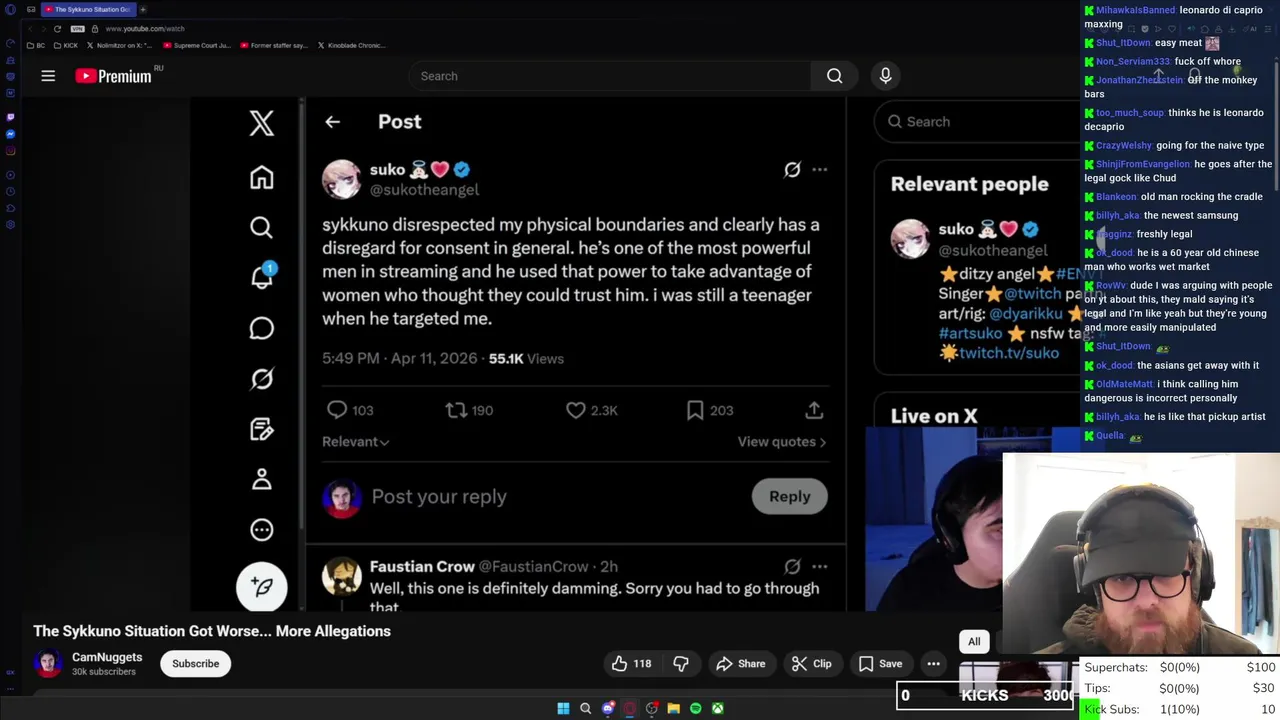
Task: Open the KICK bookmarks folder
Action: (x=65, y=45)
